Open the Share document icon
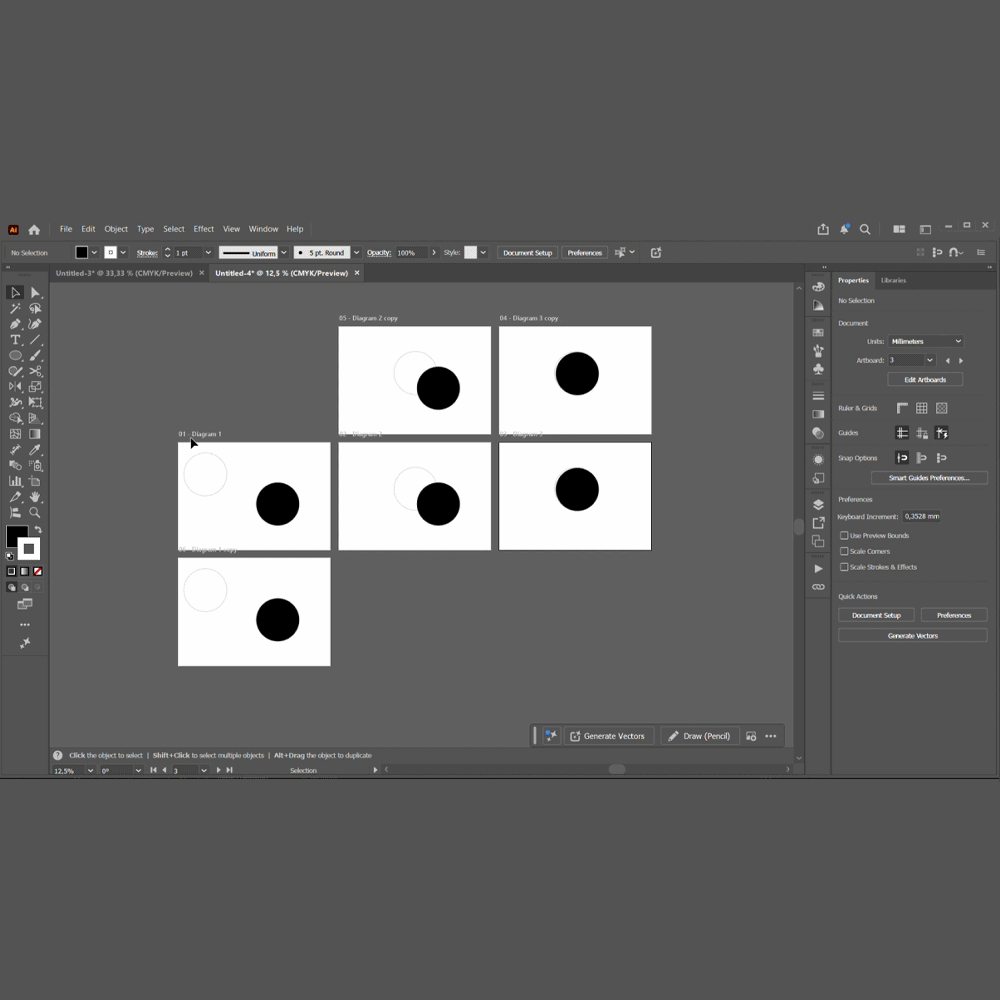The height and width of the screenshot is (1000, 1000). point(823,229)
